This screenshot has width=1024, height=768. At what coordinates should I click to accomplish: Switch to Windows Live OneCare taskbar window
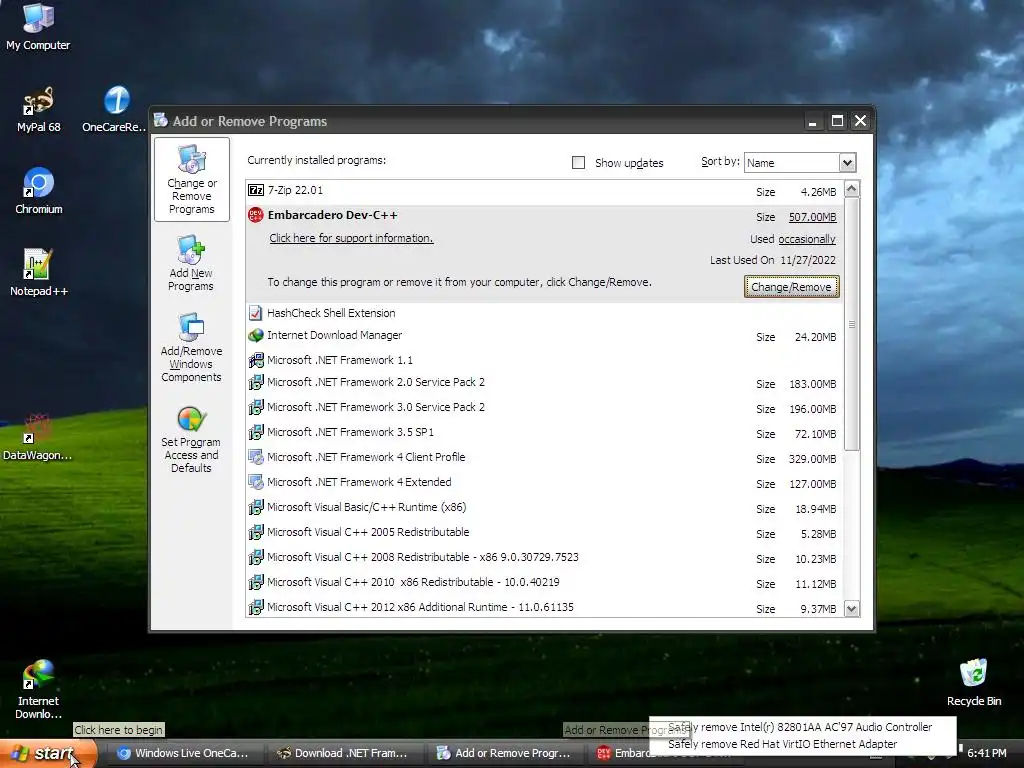coord(184,753)
